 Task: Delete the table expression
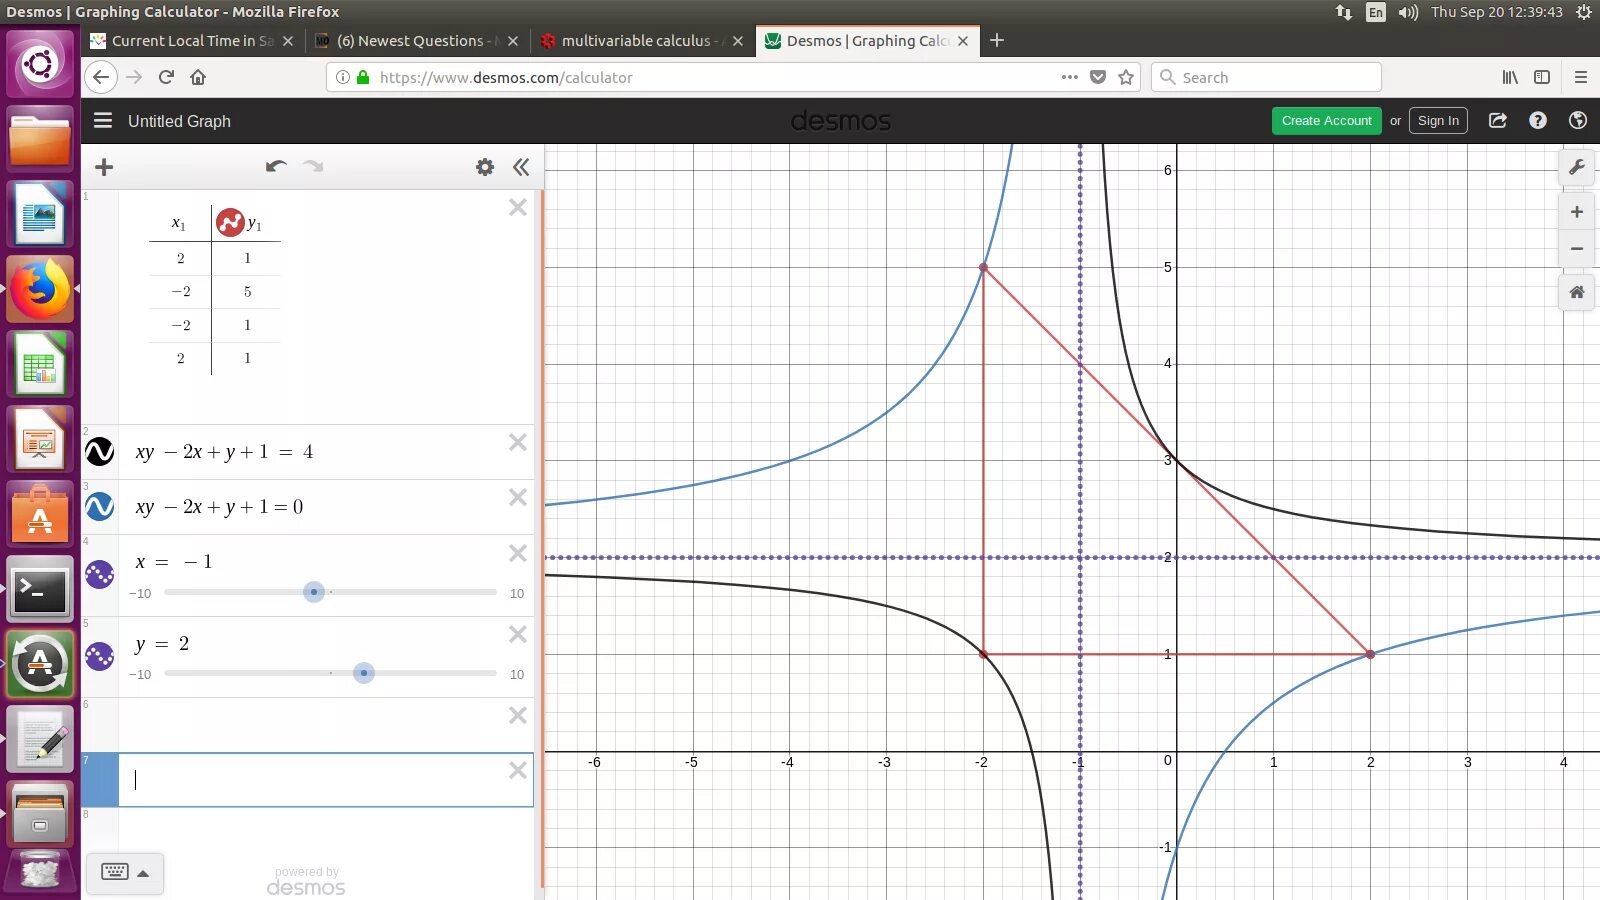coord(518,207)
